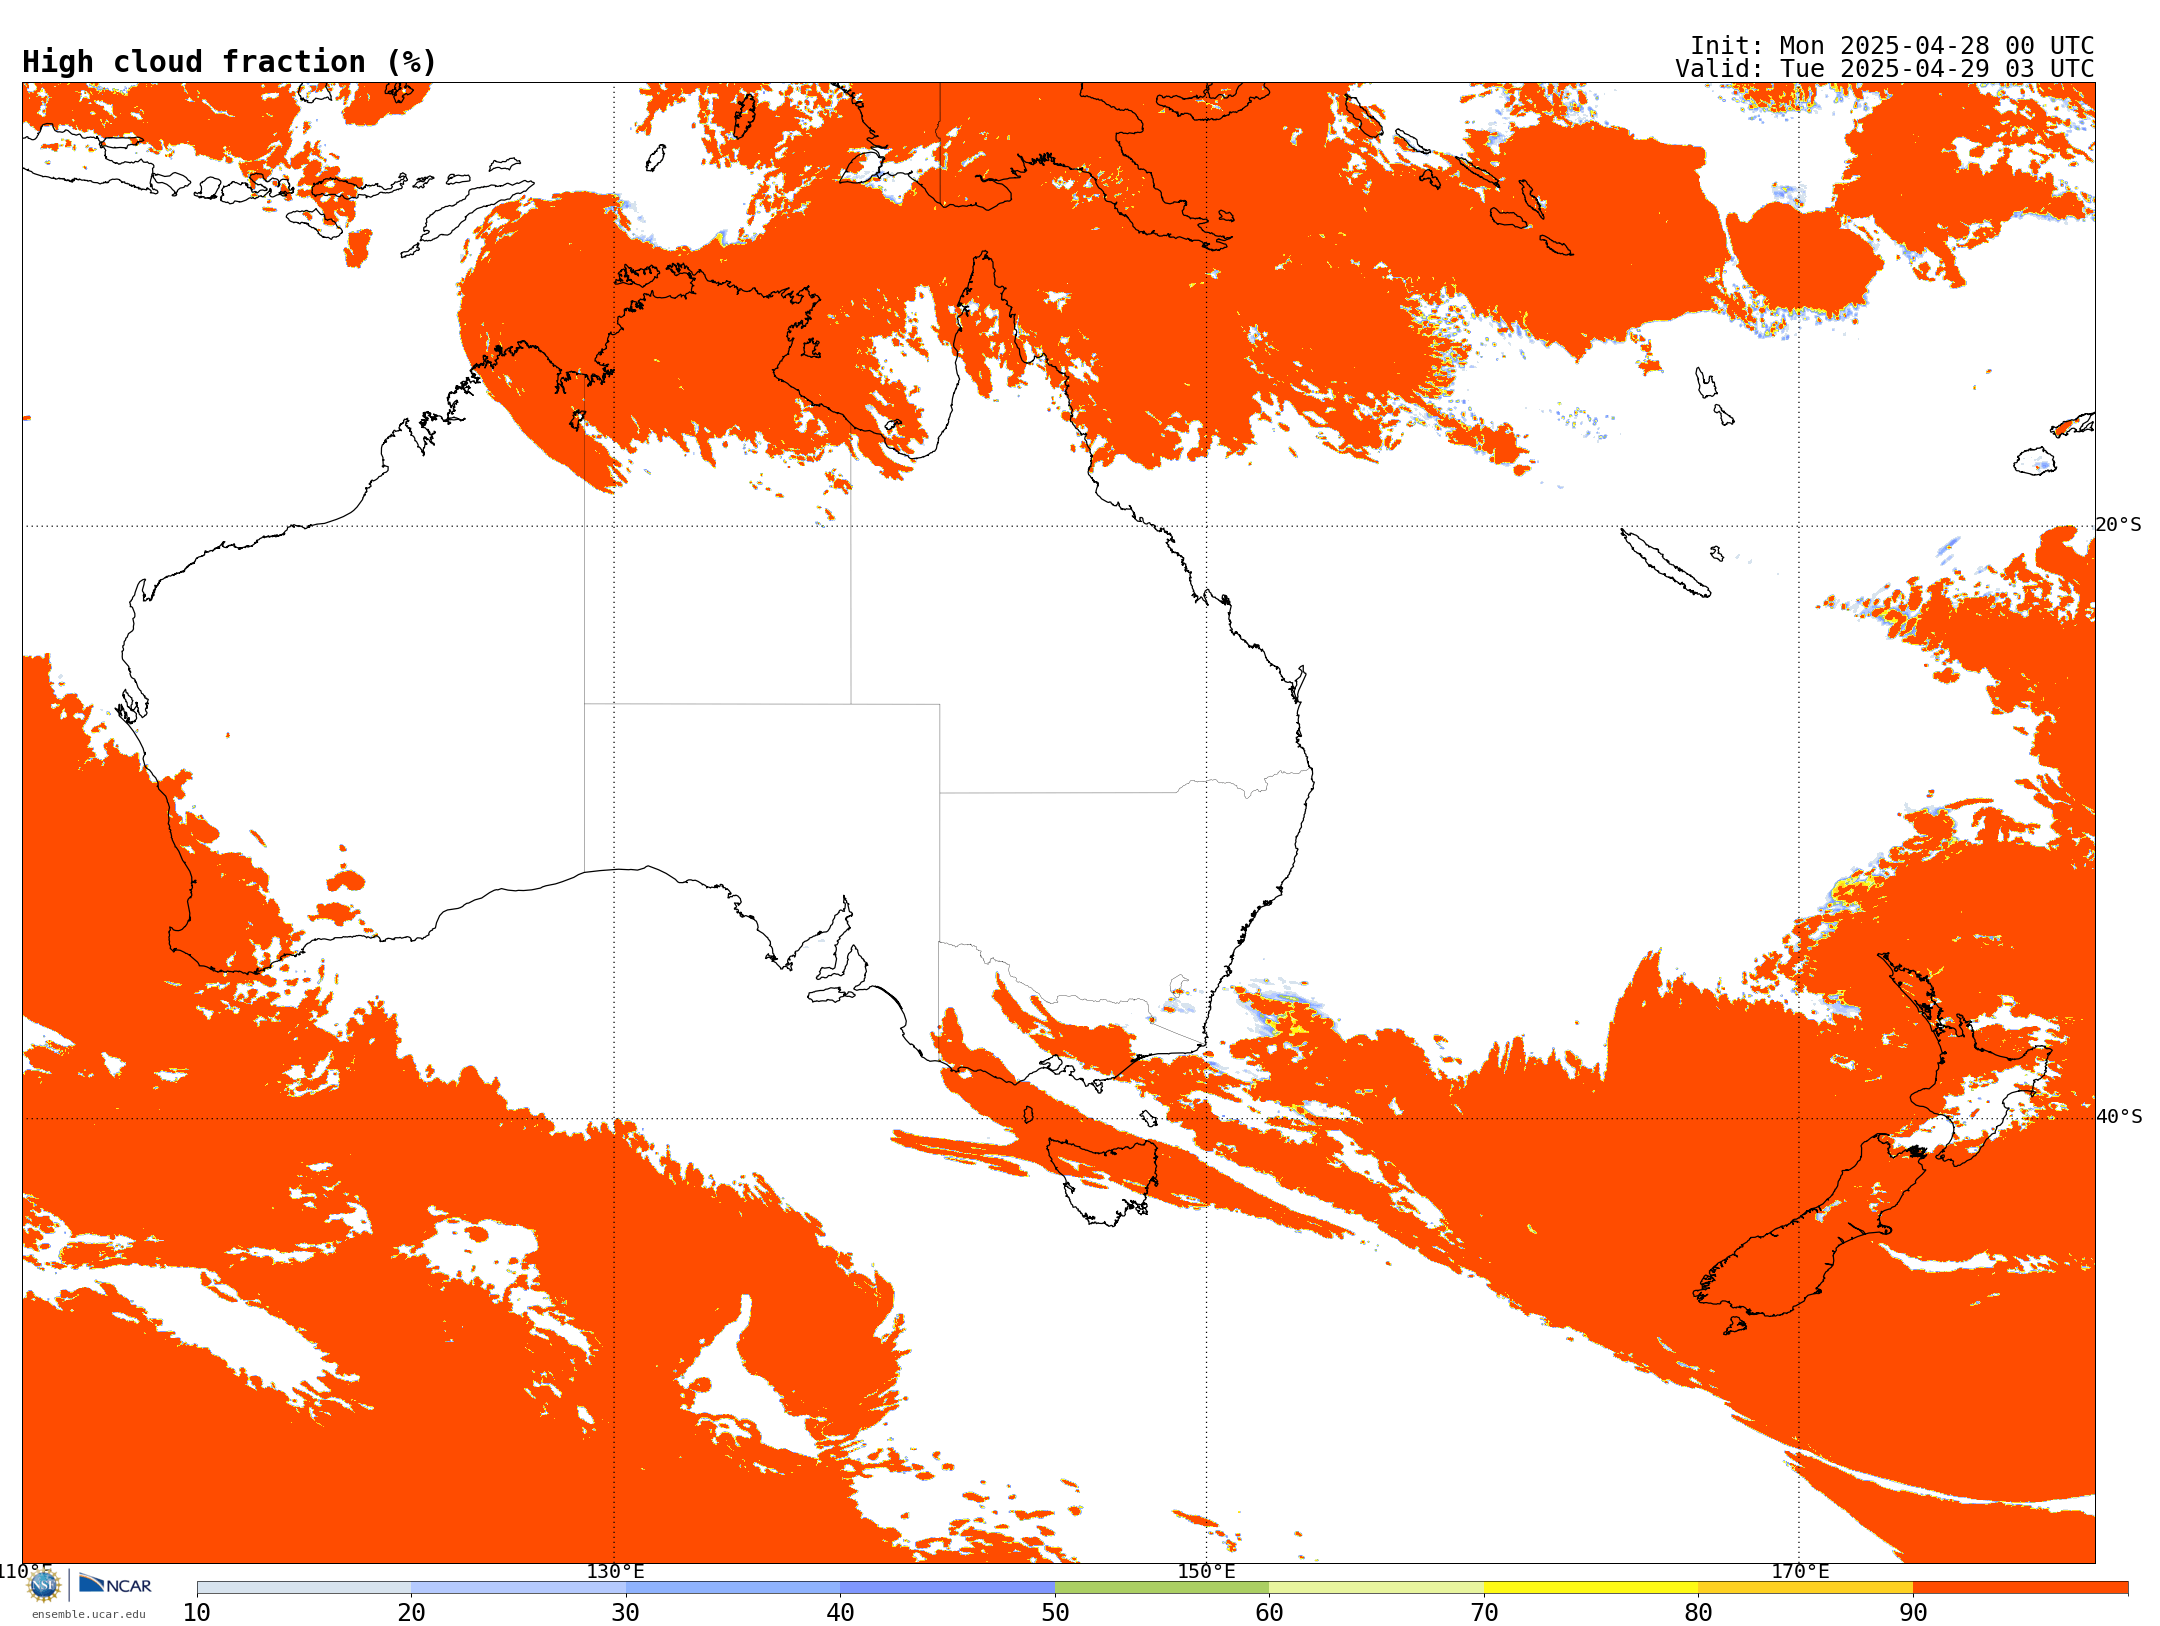Click the colorbar tick label 40
This screenshot has height=1626, width=2160.
coord(840,1612)
